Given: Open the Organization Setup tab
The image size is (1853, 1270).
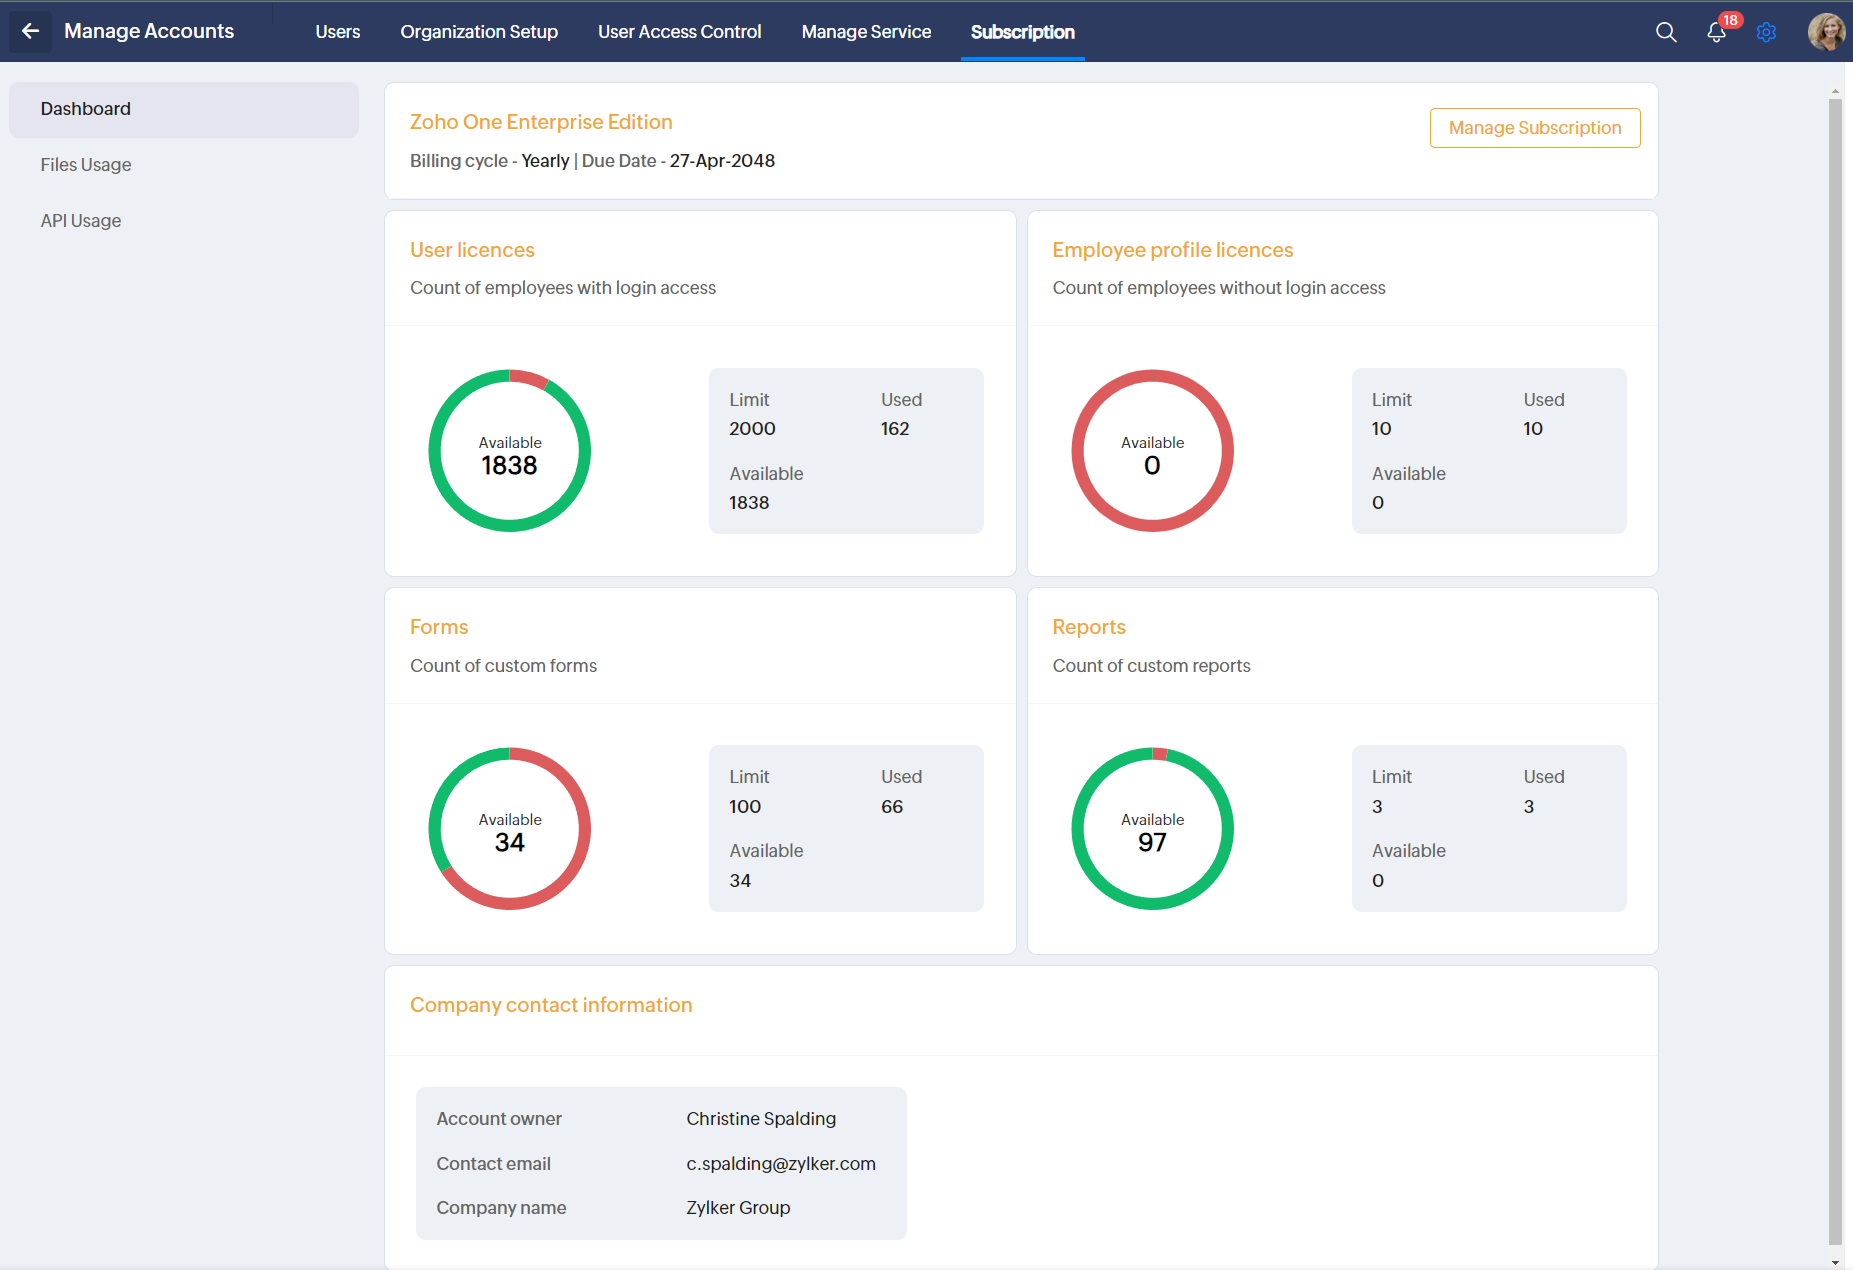Looking at the screenshot, I should [479, 32].
